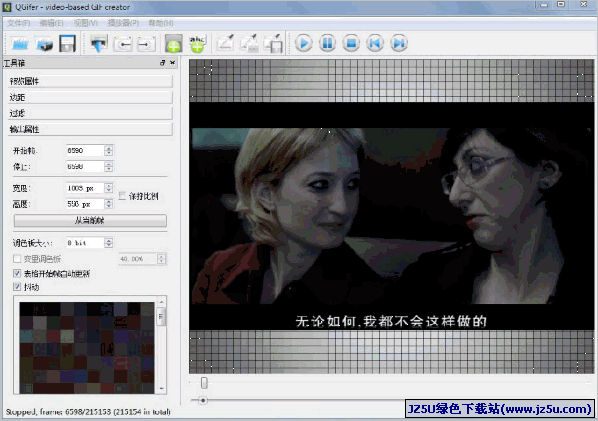
Task: Expand the 过滤 toolbox section
Action: (x=90, y=113)
